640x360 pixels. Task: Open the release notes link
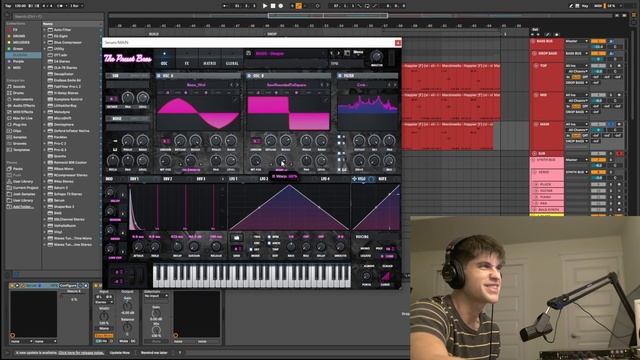tap(81, 353)
